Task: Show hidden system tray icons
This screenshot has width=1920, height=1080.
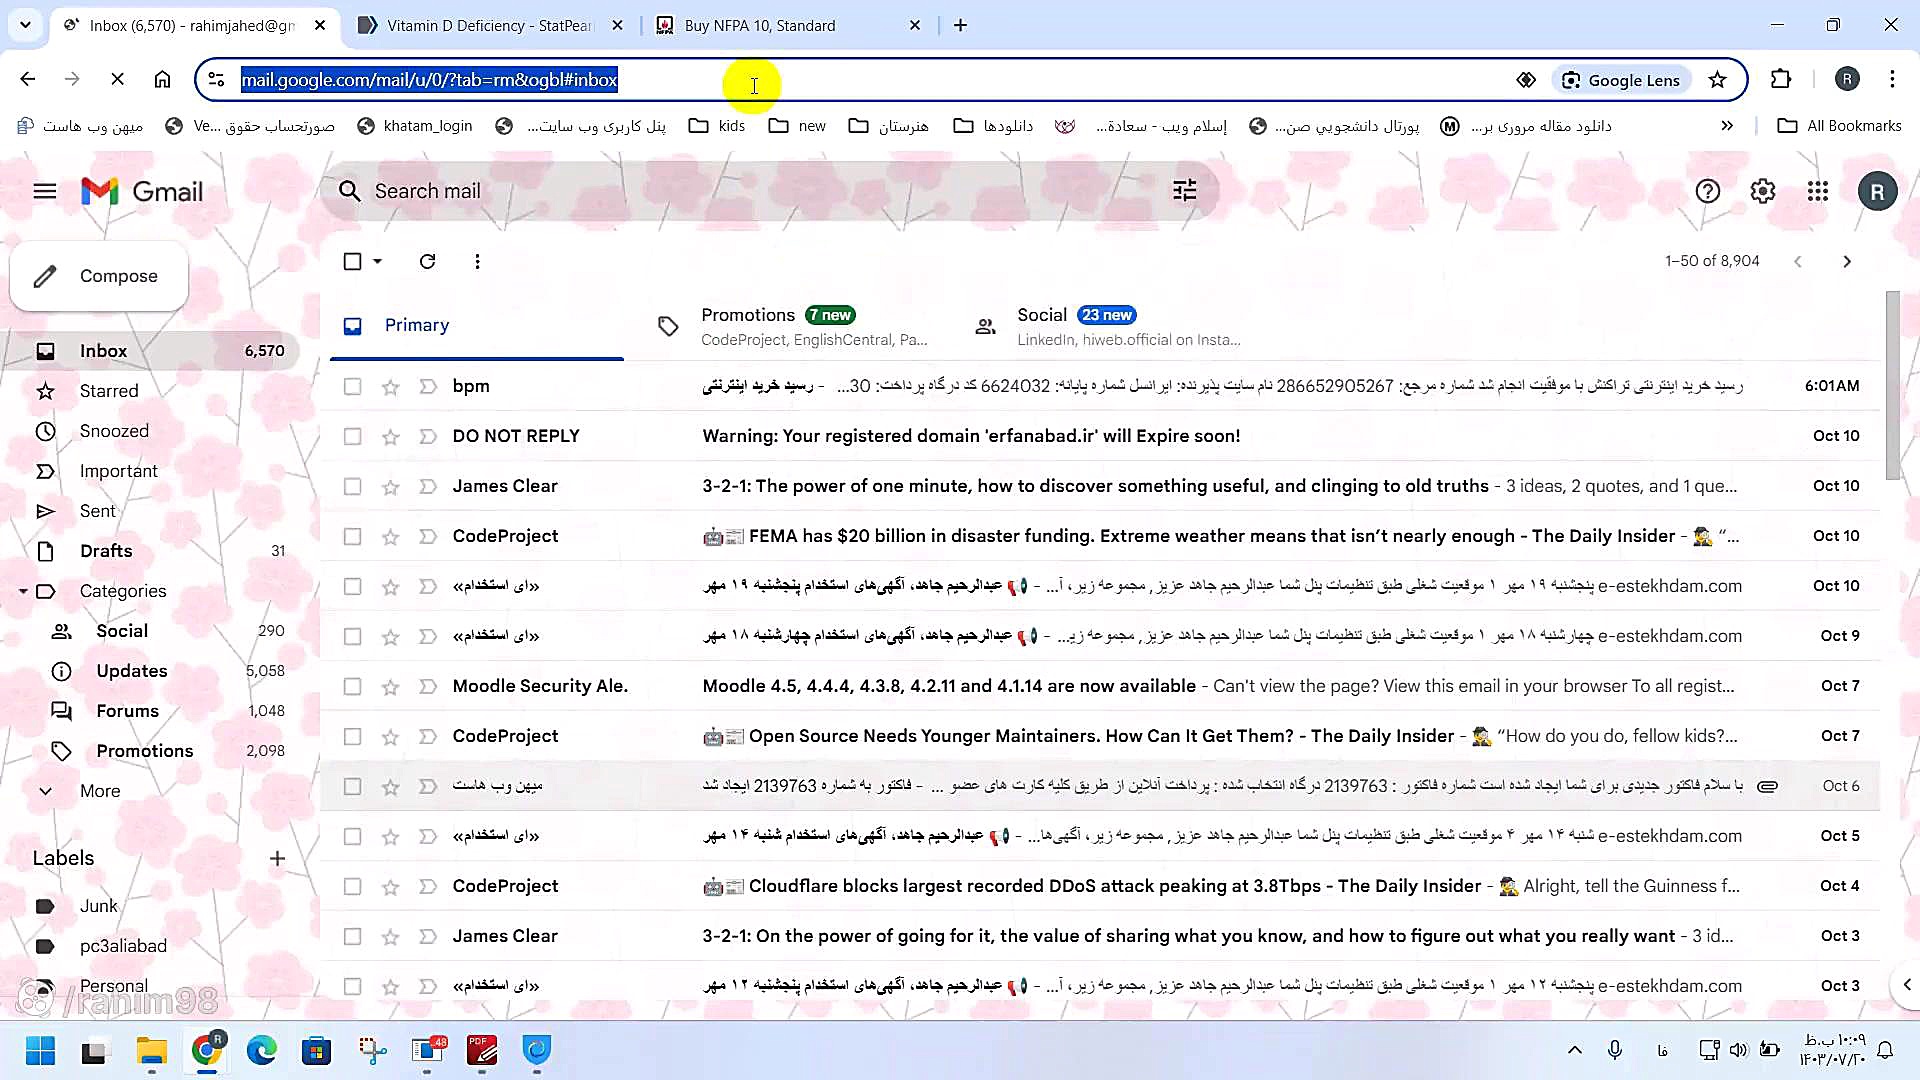Action: click(1574, 1050)
